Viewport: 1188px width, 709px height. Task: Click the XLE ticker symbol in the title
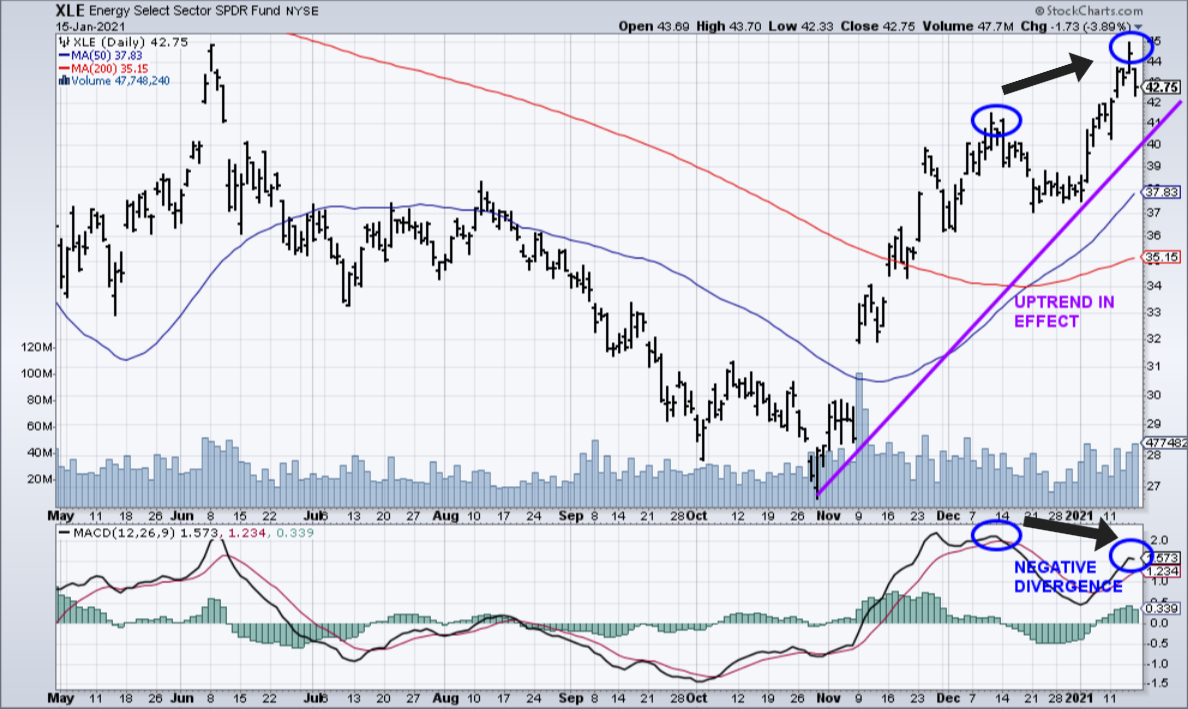tap(70, 11)
